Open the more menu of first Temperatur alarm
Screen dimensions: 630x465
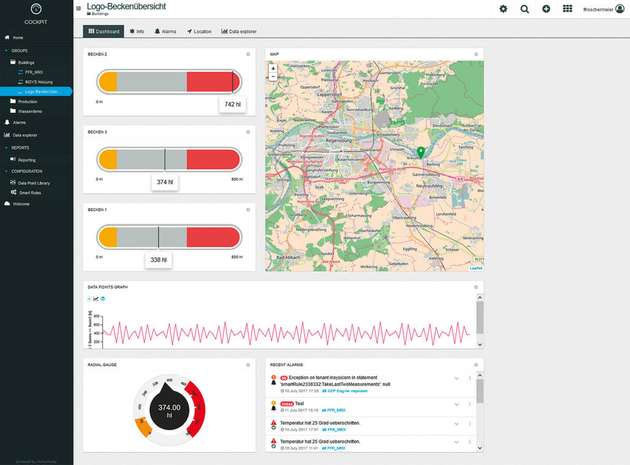click(470, 424)
